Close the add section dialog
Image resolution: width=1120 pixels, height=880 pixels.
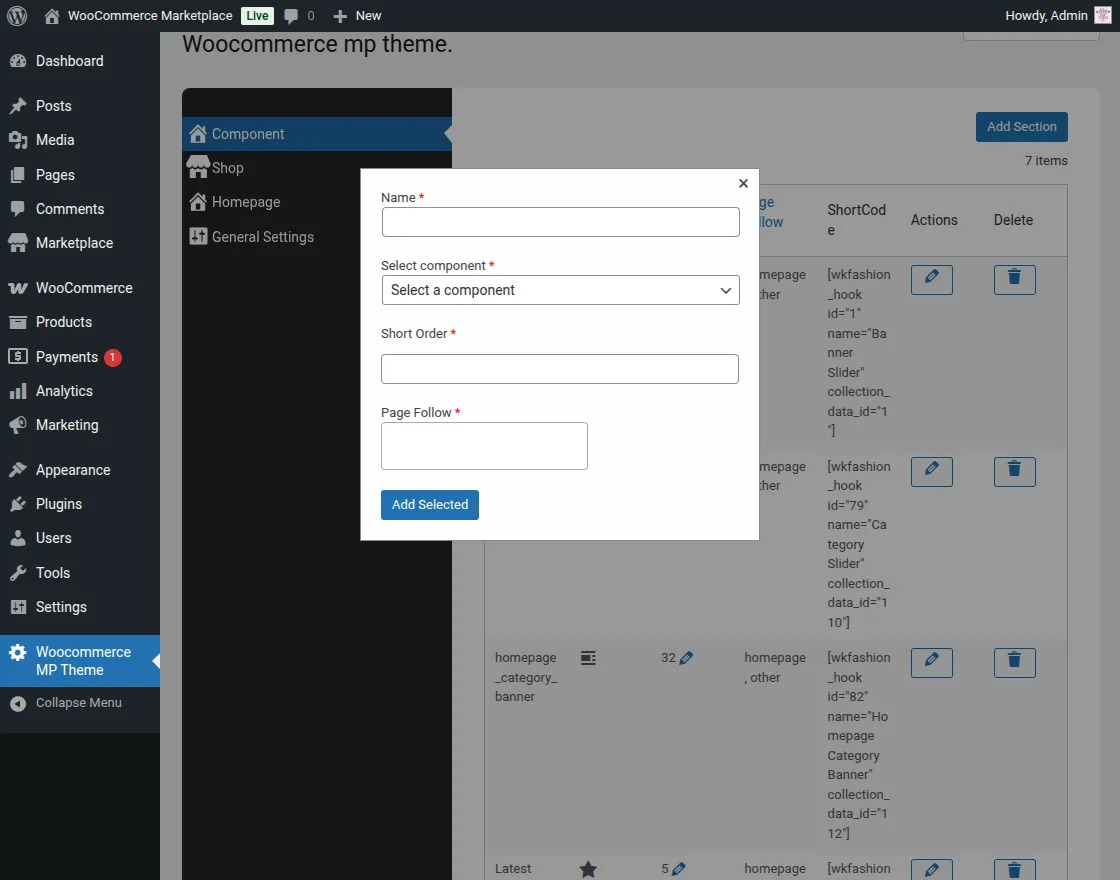pos(744,184)
